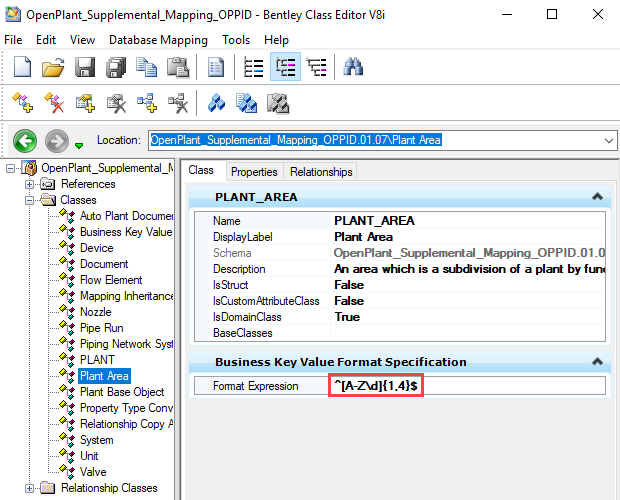Click the Description value field
This screenshot has width=620, height=500.
point(468,269)
